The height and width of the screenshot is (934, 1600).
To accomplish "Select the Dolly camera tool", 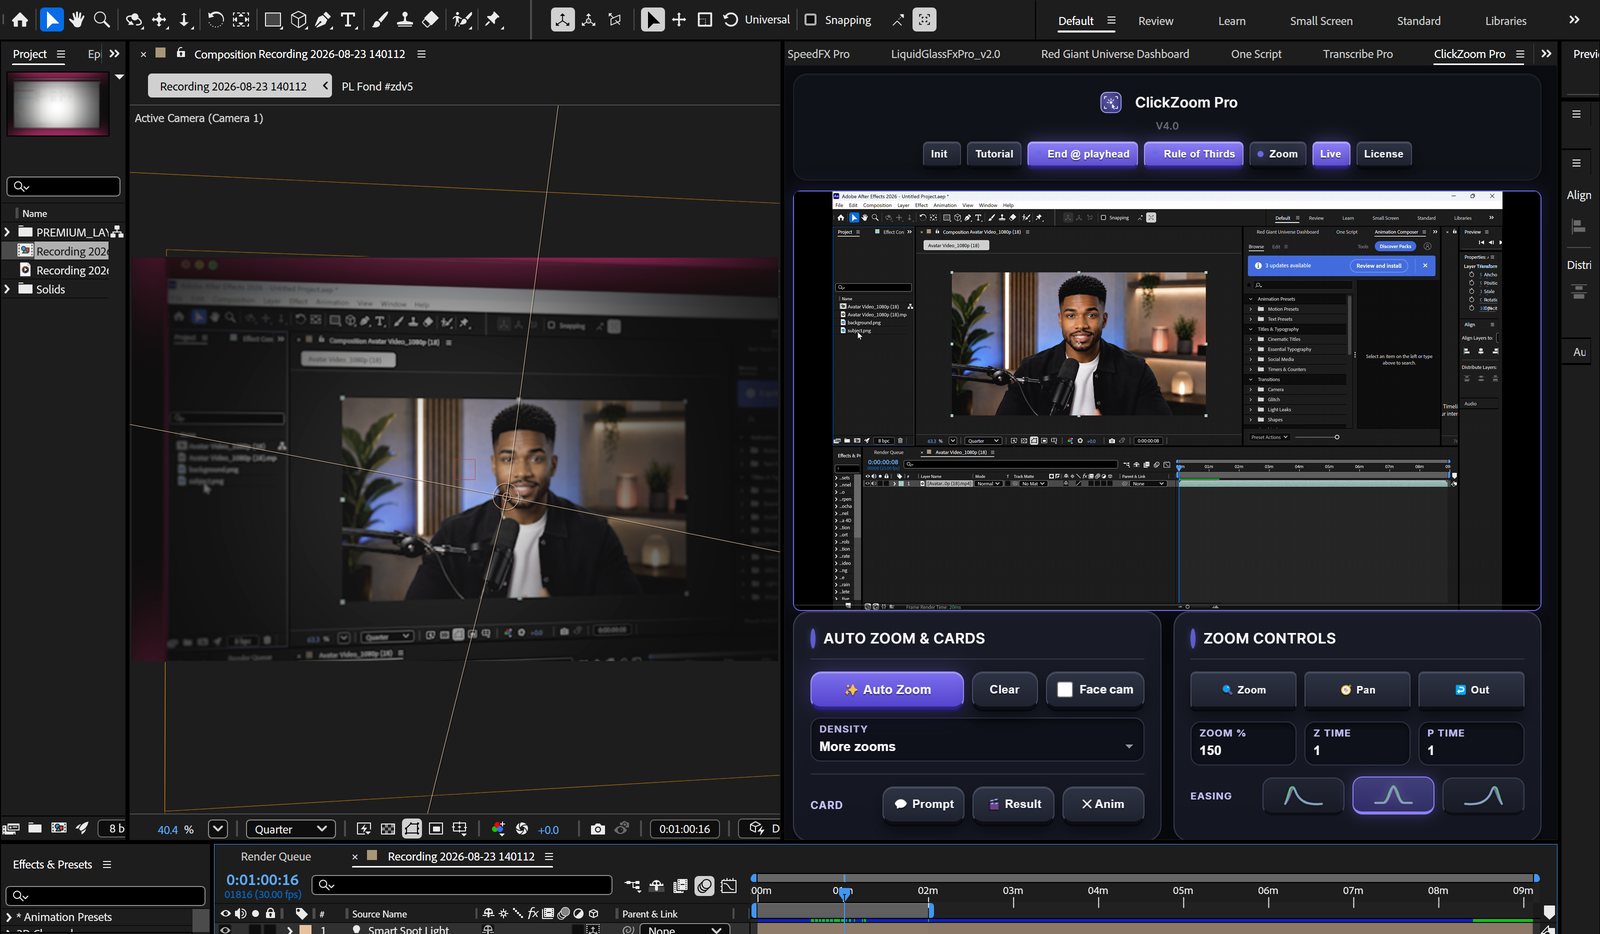I will [x=185, y=19].
